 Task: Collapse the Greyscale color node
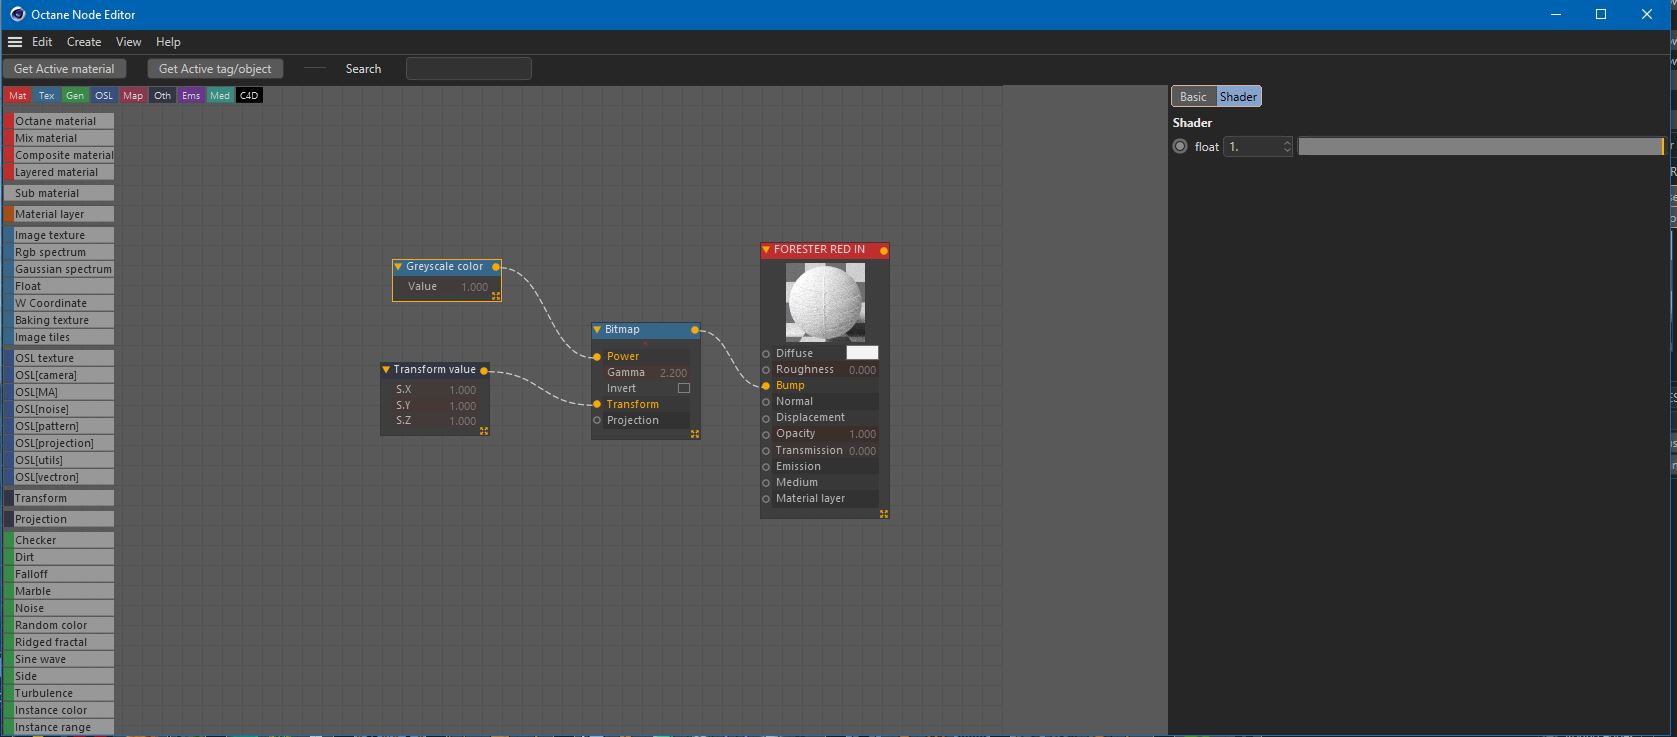398,267
